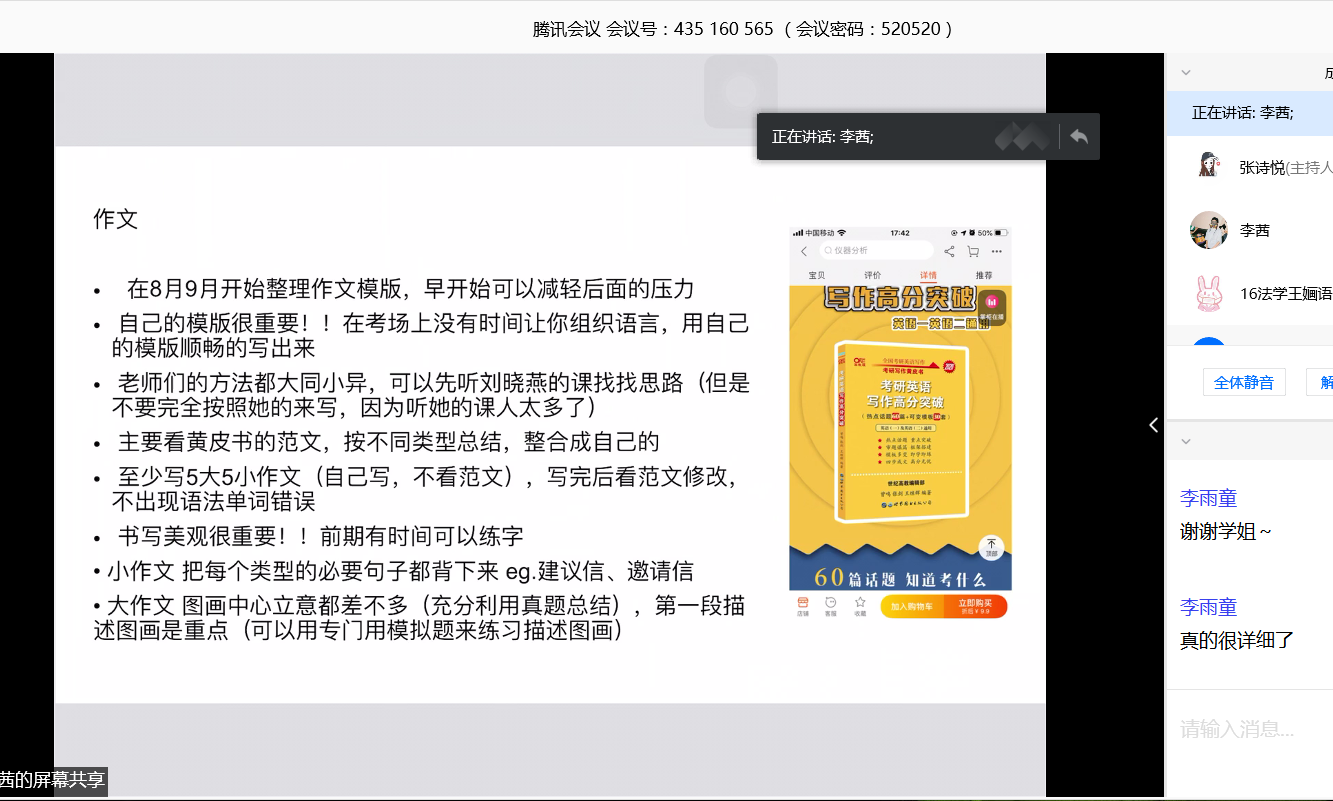Click the shopping cart icon in phone screenshot

(972, 251)
